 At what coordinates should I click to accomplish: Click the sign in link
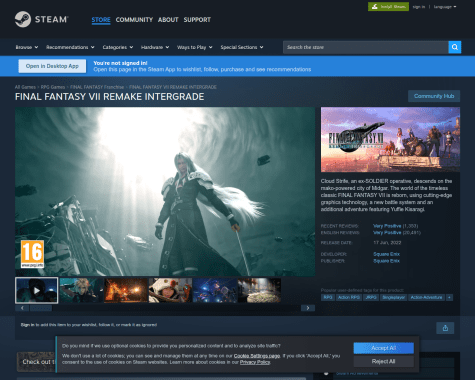[419, 7]
